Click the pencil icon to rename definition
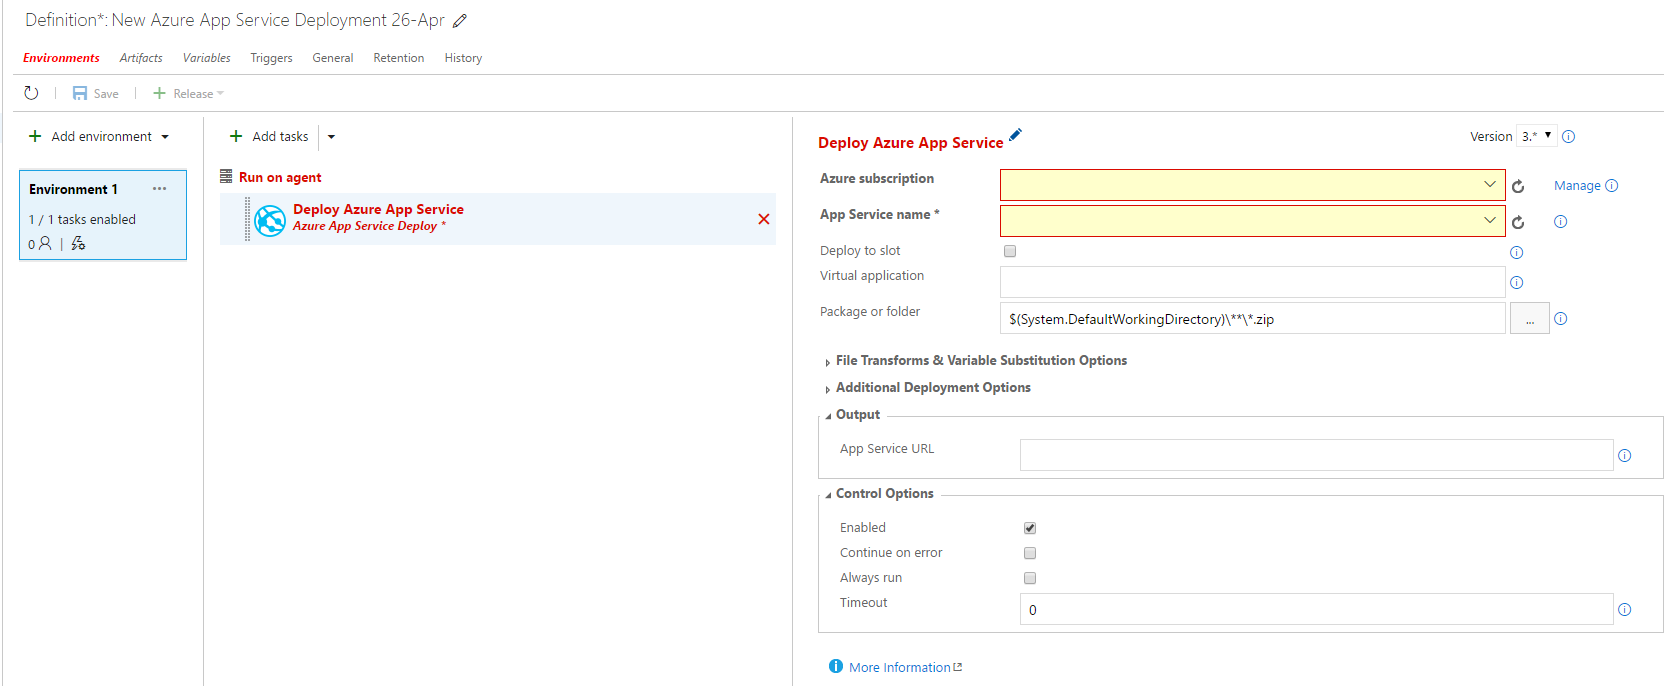The height and width of the screenshot is (686, 1673). tap(460, 21)
